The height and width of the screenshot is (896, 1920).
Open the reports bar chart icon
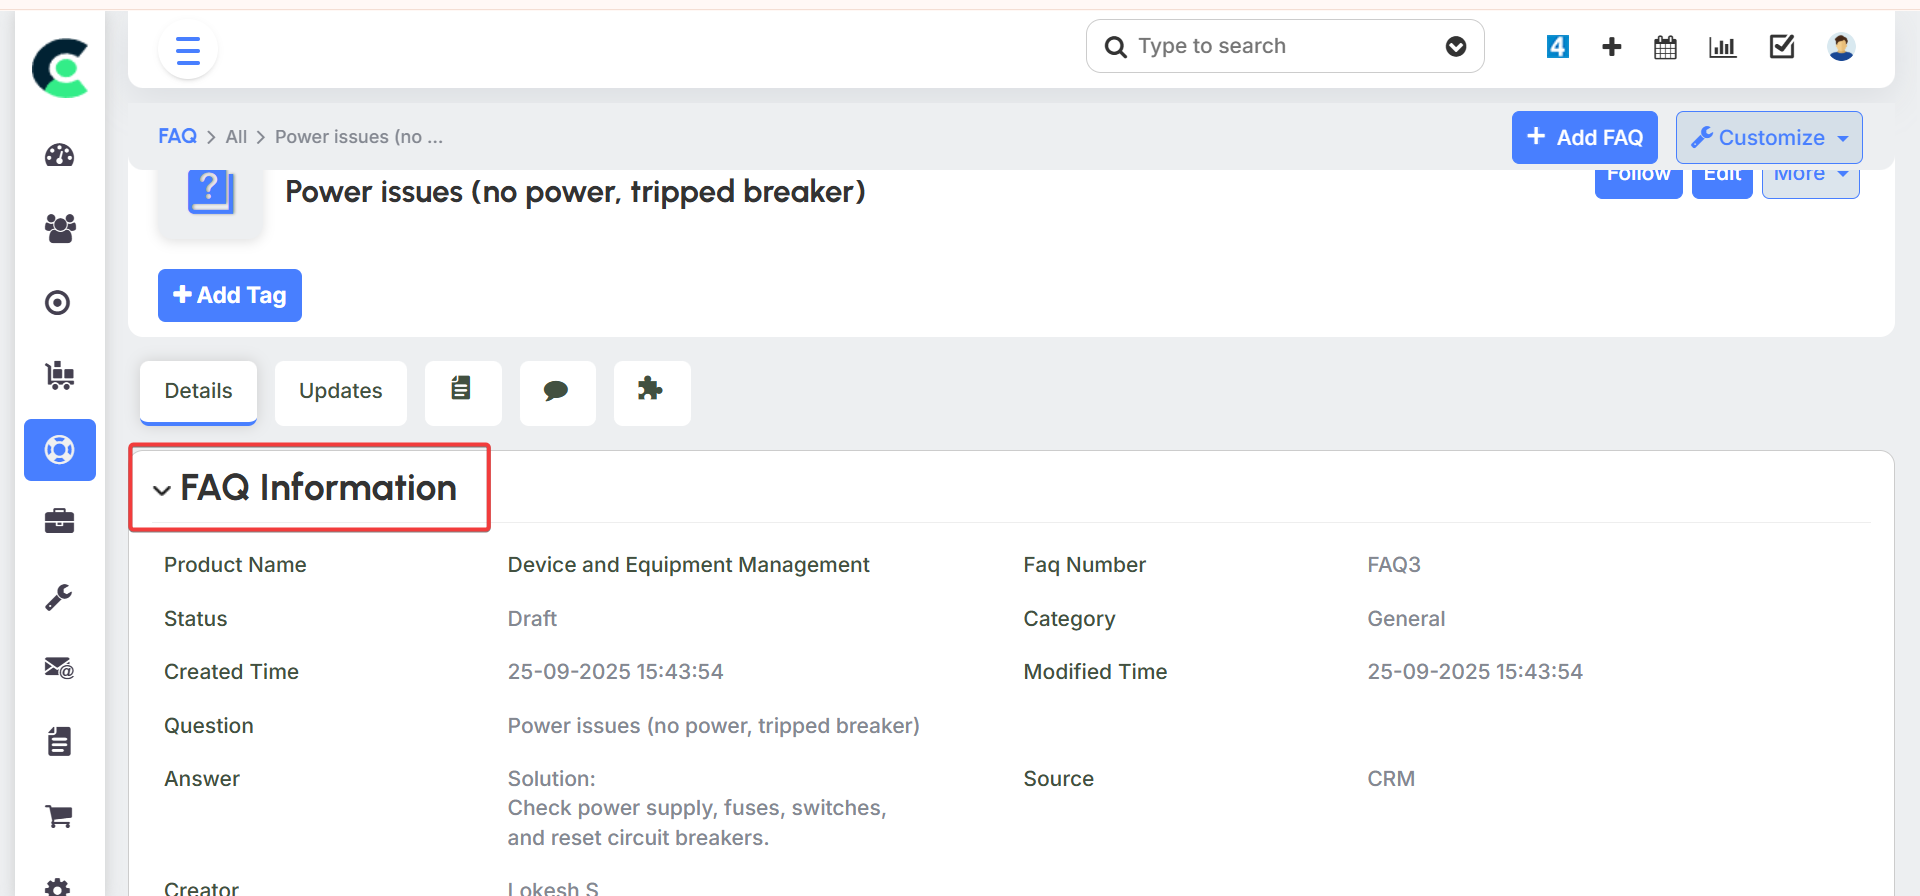pos(1722,47)
